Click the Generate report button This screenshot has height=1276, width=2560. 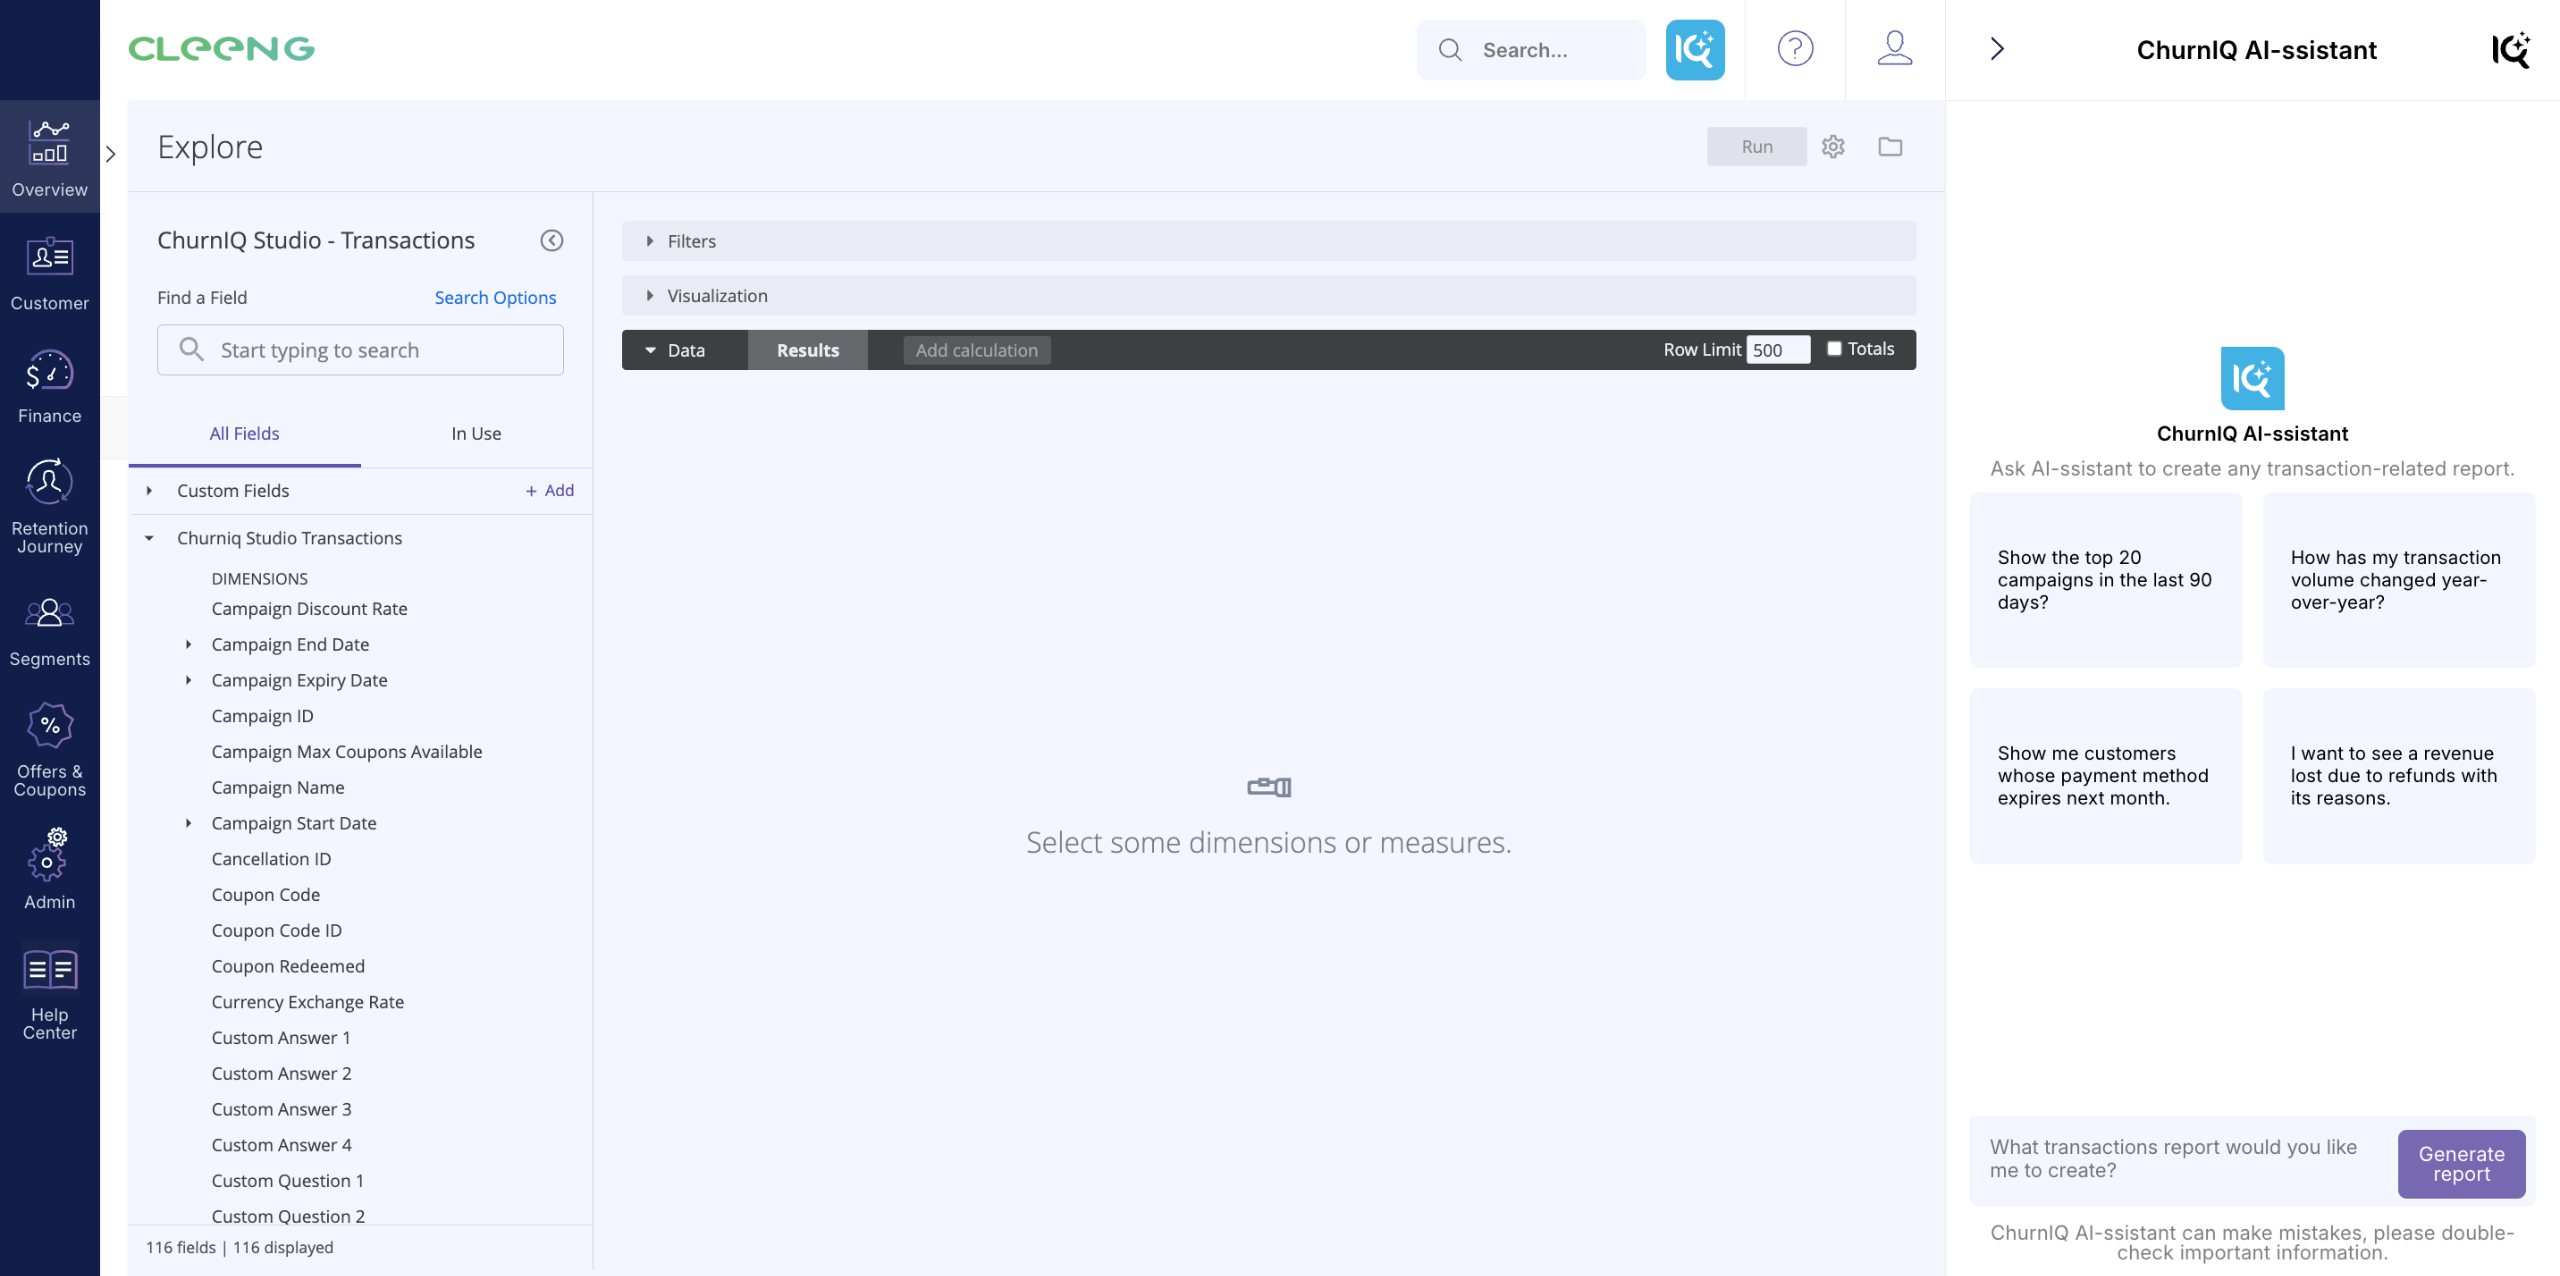tap(2460, 1163)
